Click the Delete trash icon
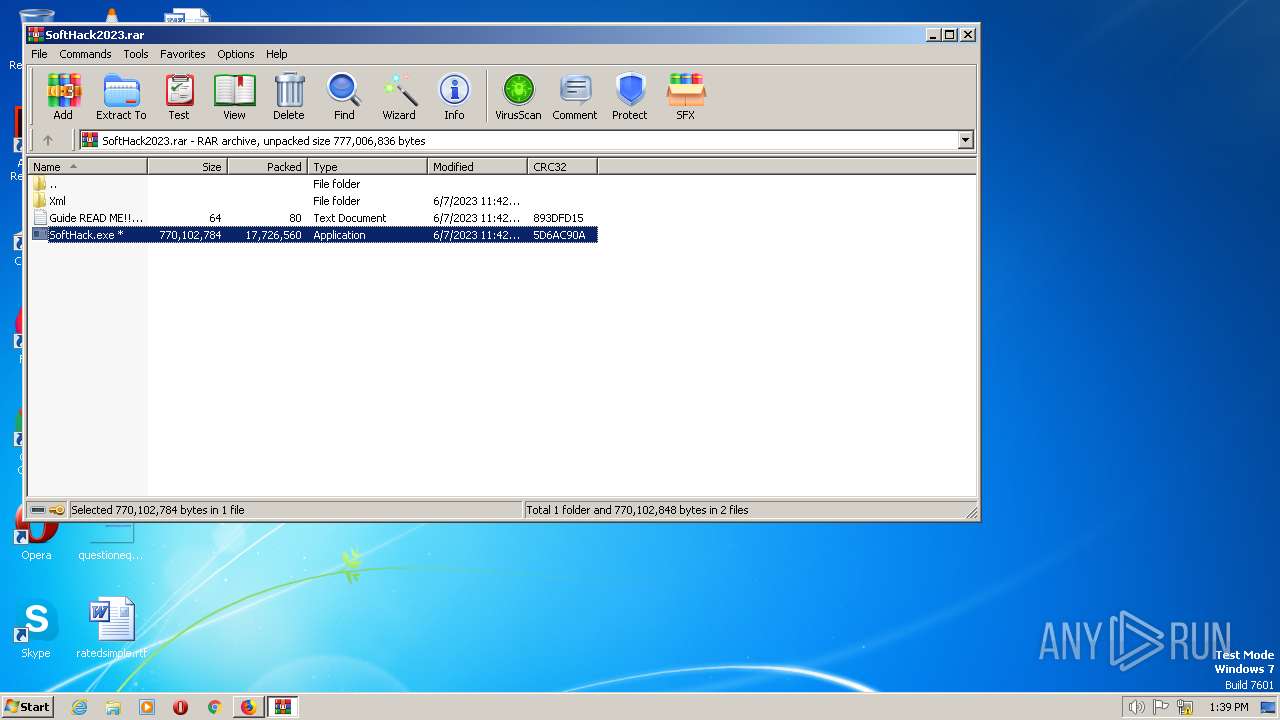1280x720 pixels. pyautogui.click(x=289, y=97)
